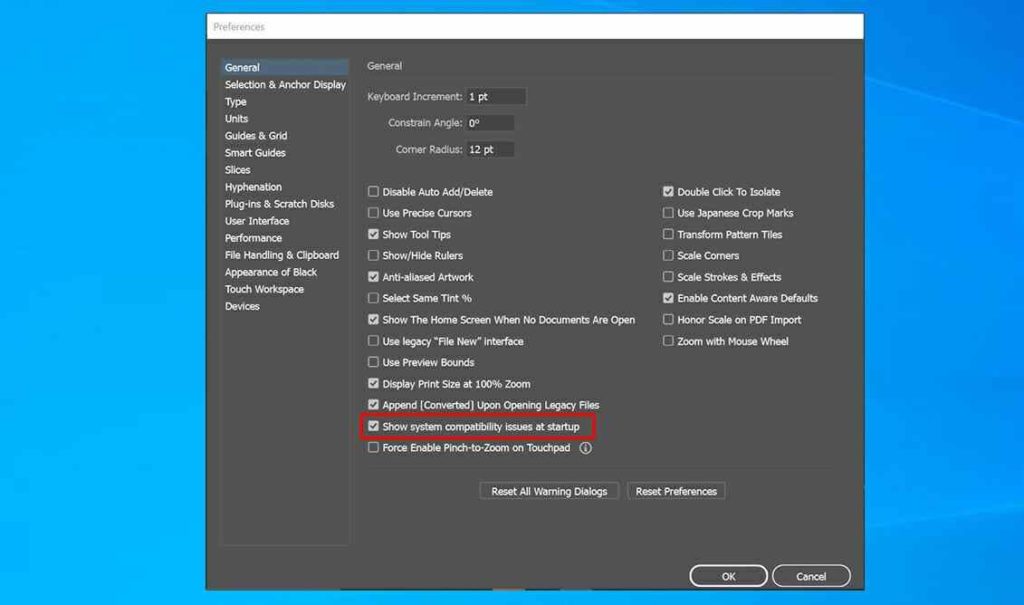Open File Handling & Clipboard section
Image resolution: width=1024 pixels, height=605 pixels.
282,255
